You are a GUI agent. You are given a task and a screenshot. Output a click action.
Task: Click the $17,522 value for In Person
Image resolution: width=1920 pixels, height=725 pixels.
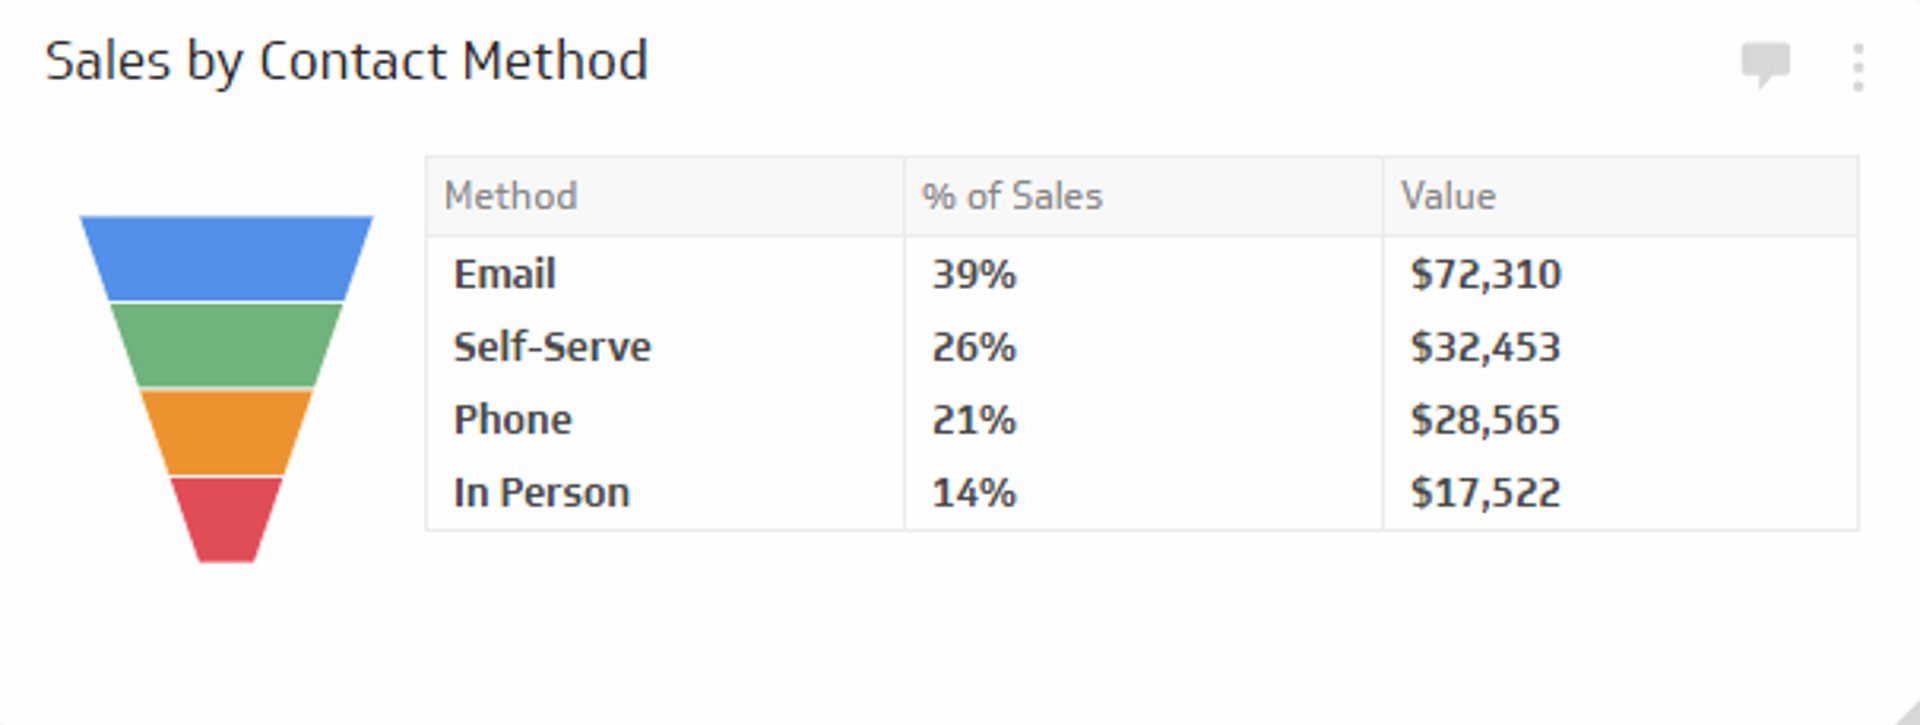[x=1485, y=491]
